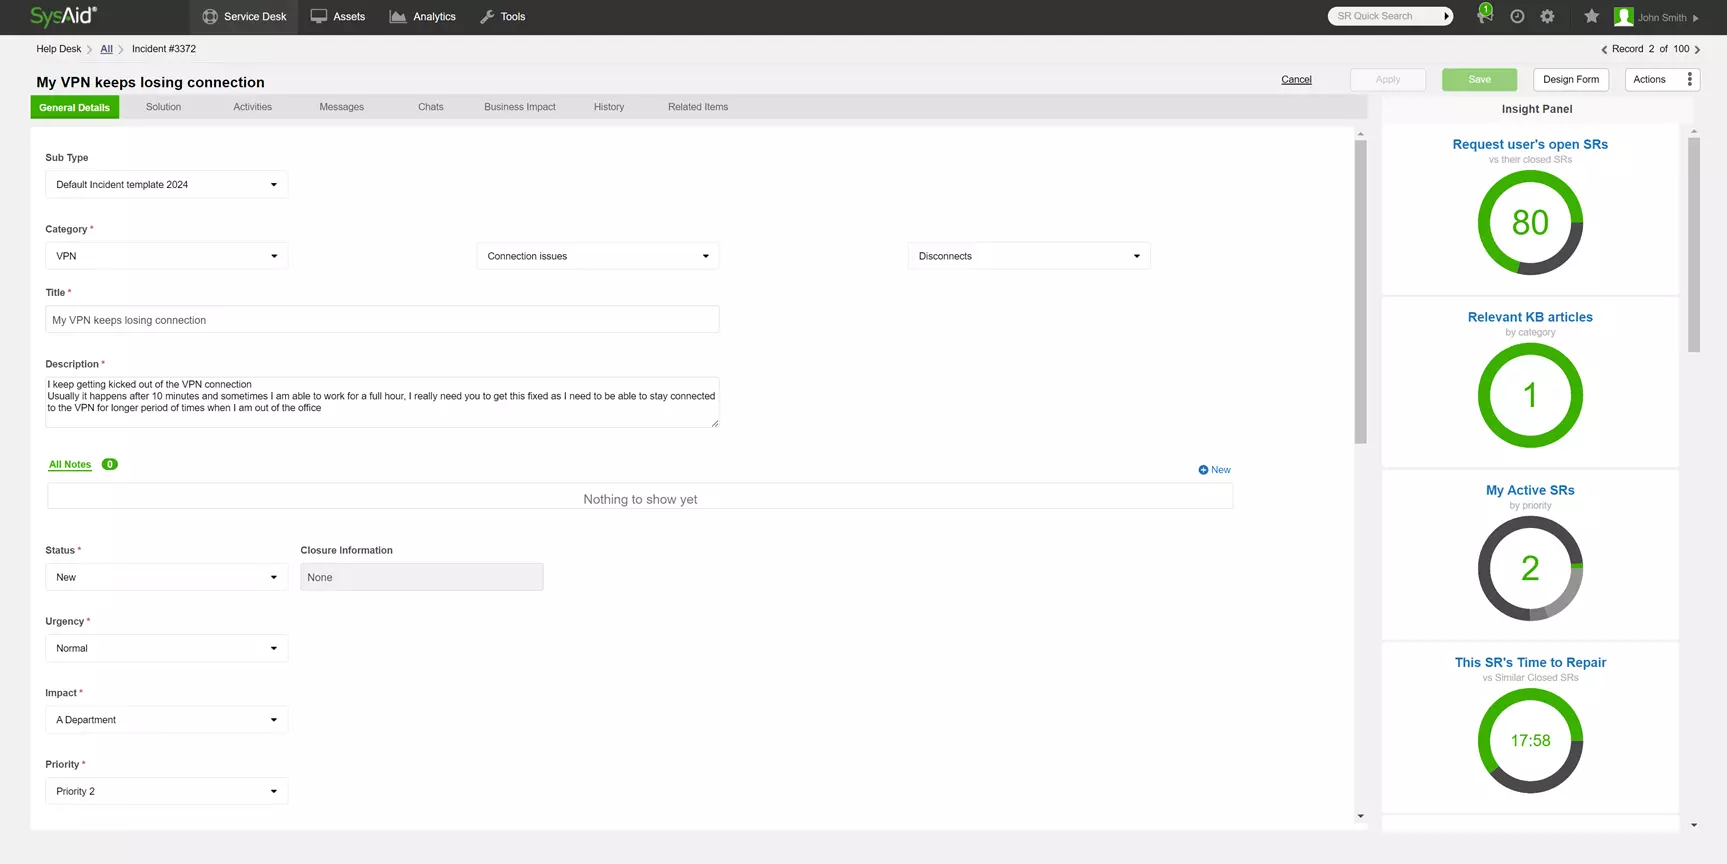Open the Tools menu
Viewport: 1727px width, 864px height.
coord(502,17)
